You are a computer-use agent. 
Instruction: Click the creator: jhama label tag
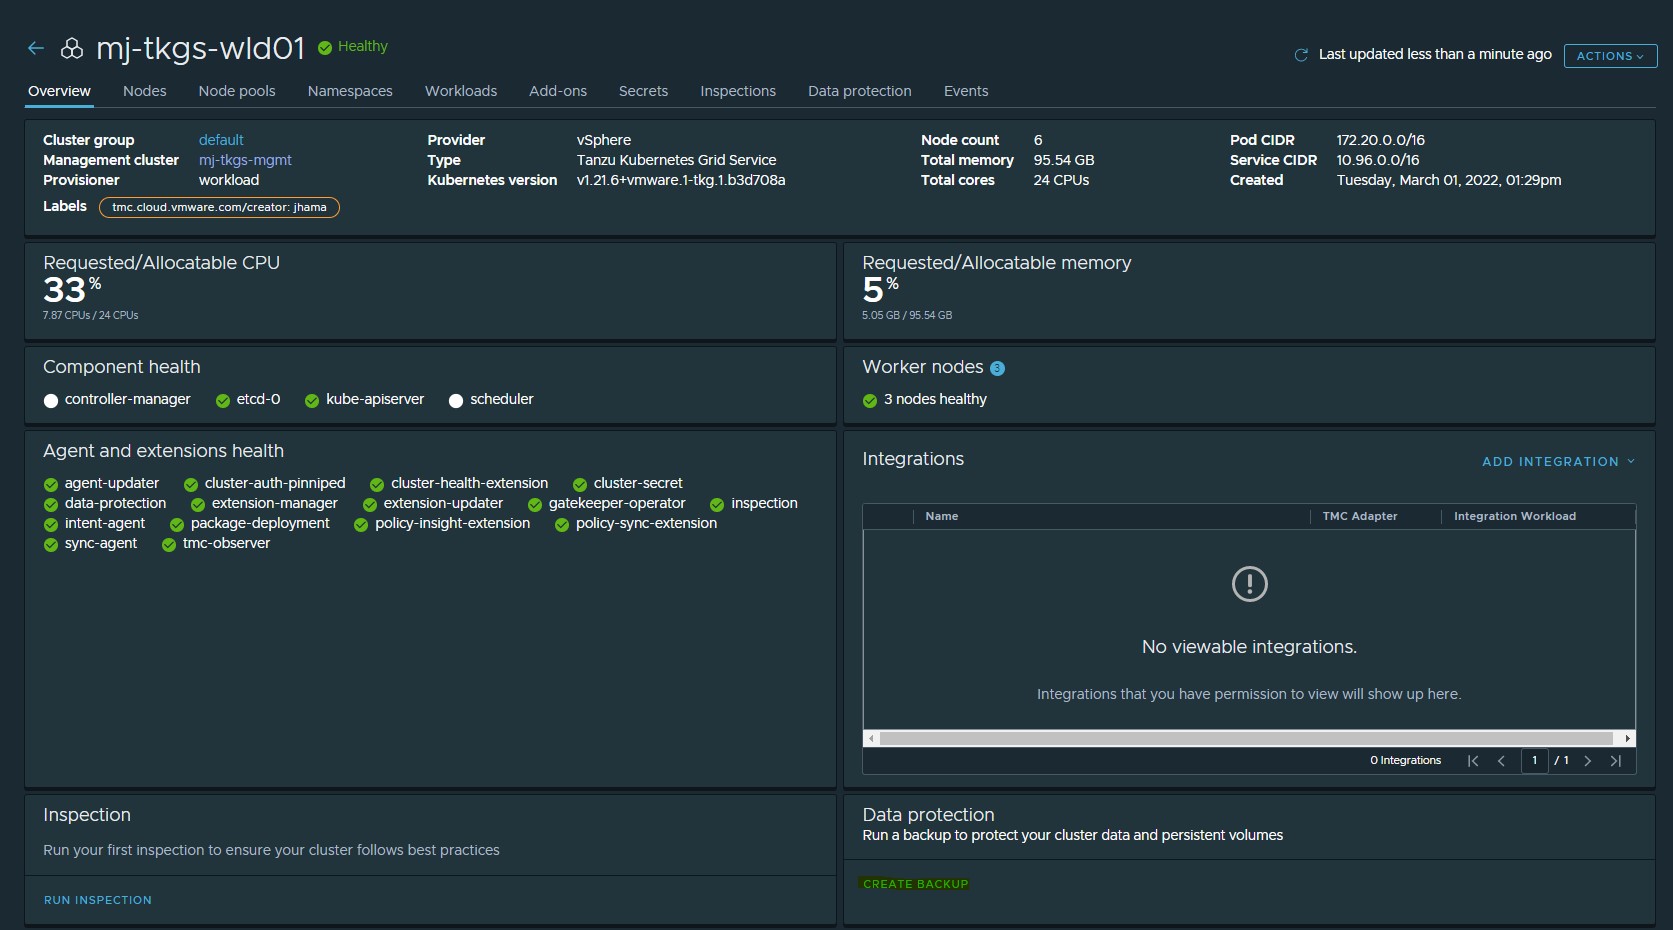coord(220,207)
